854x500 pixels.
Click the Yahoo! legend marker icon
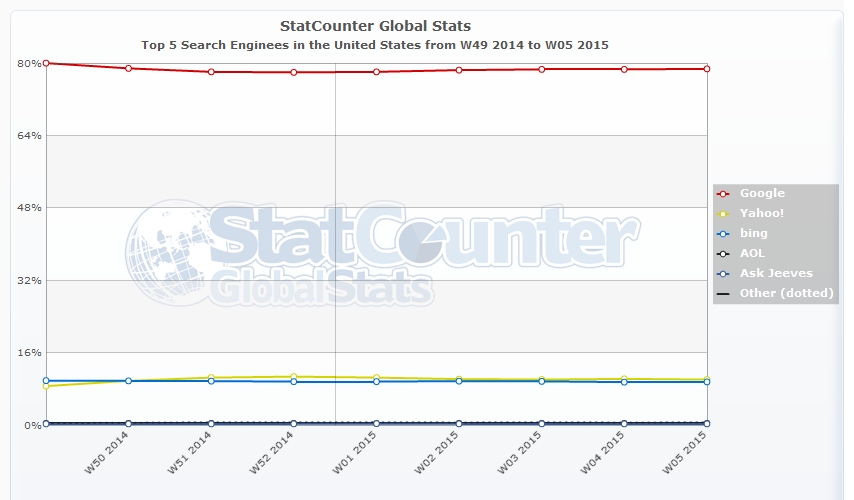723,213
